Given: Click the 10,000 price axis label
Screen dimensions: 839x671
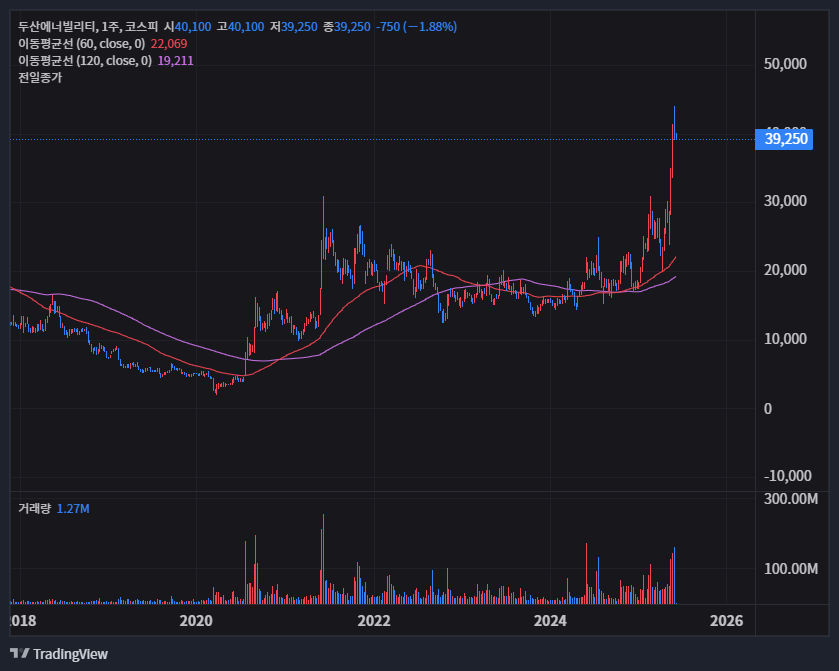Looking at the screenshot, I should pyautogui.click(x=785, y=339).
